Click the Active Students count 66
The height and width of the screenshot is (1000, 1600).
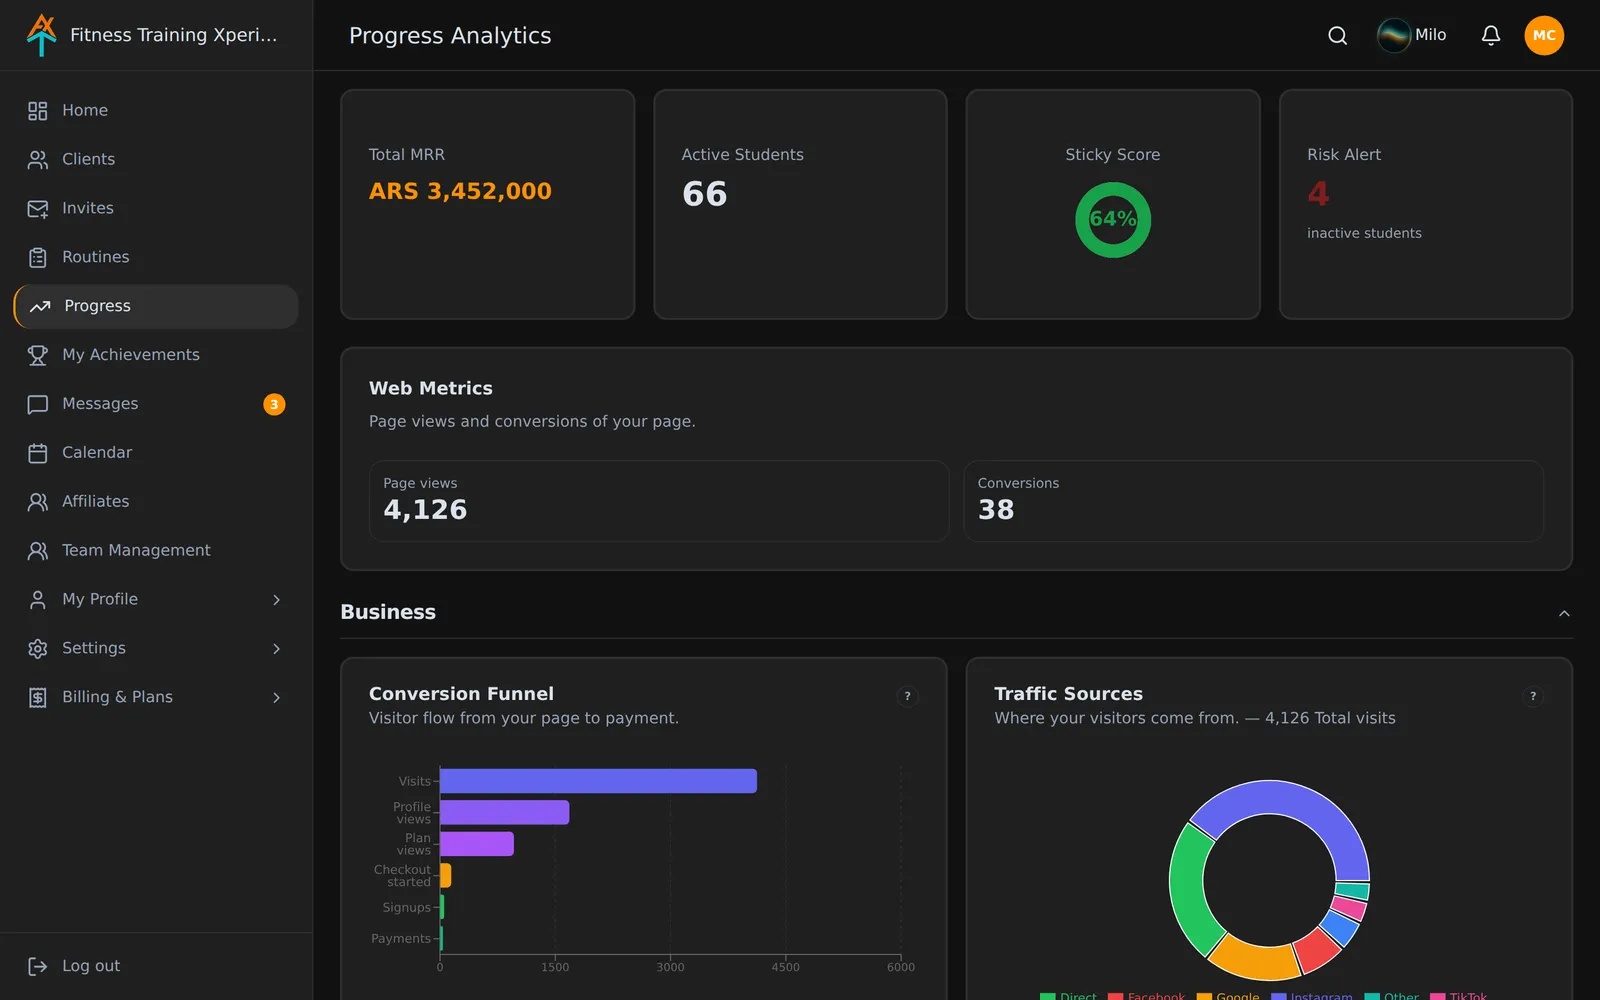(x=704, y=194)
